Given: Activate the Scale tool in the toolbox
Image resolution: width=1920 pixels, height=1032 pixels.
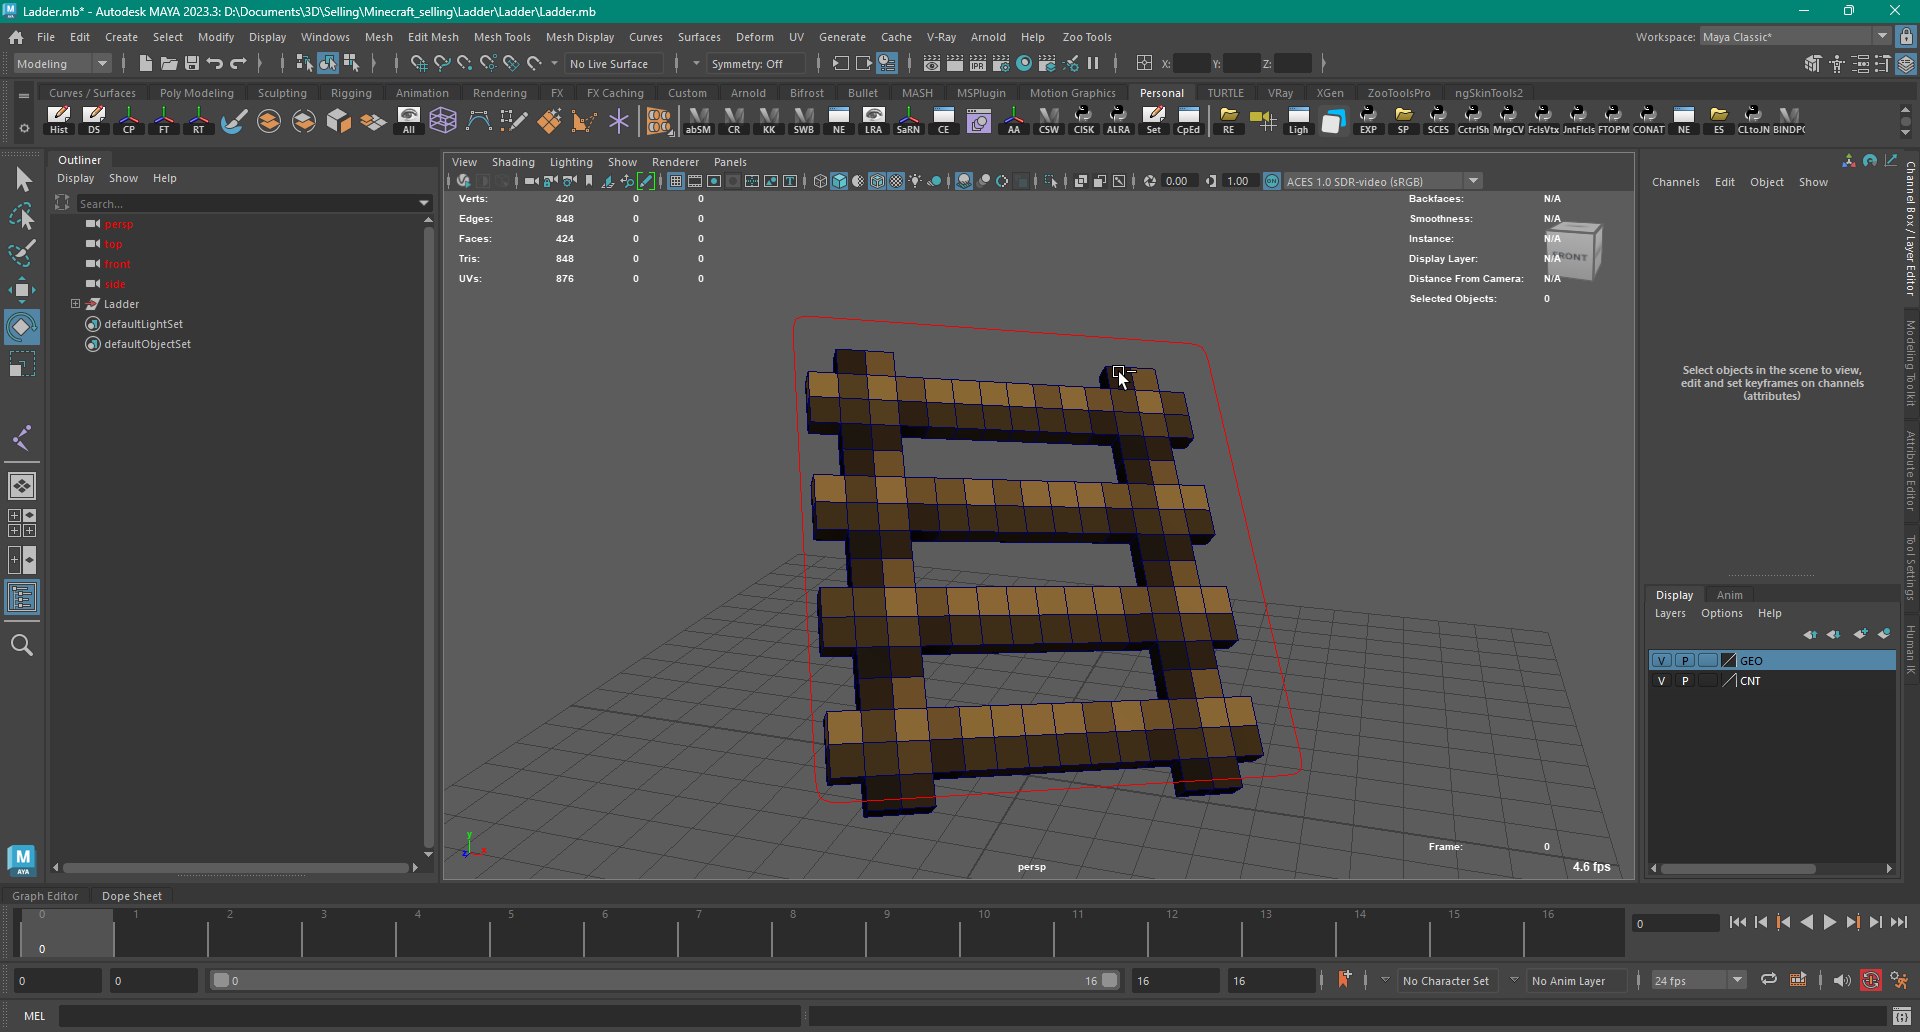Looking at the screenshot, I should coord(22,364).
